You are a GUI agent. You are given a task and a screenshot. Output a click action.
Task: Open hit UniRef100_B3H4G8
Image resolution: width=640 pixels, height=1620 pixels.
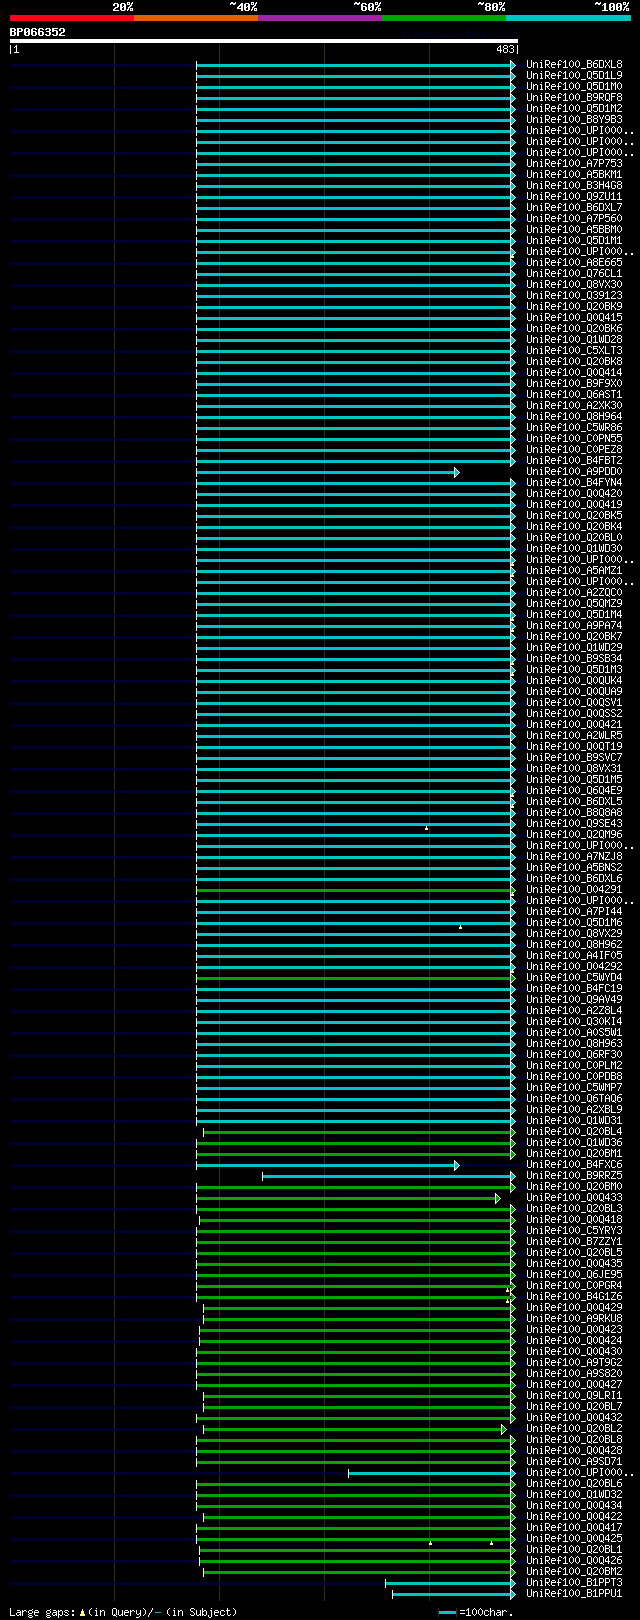(x=574, y=185)
